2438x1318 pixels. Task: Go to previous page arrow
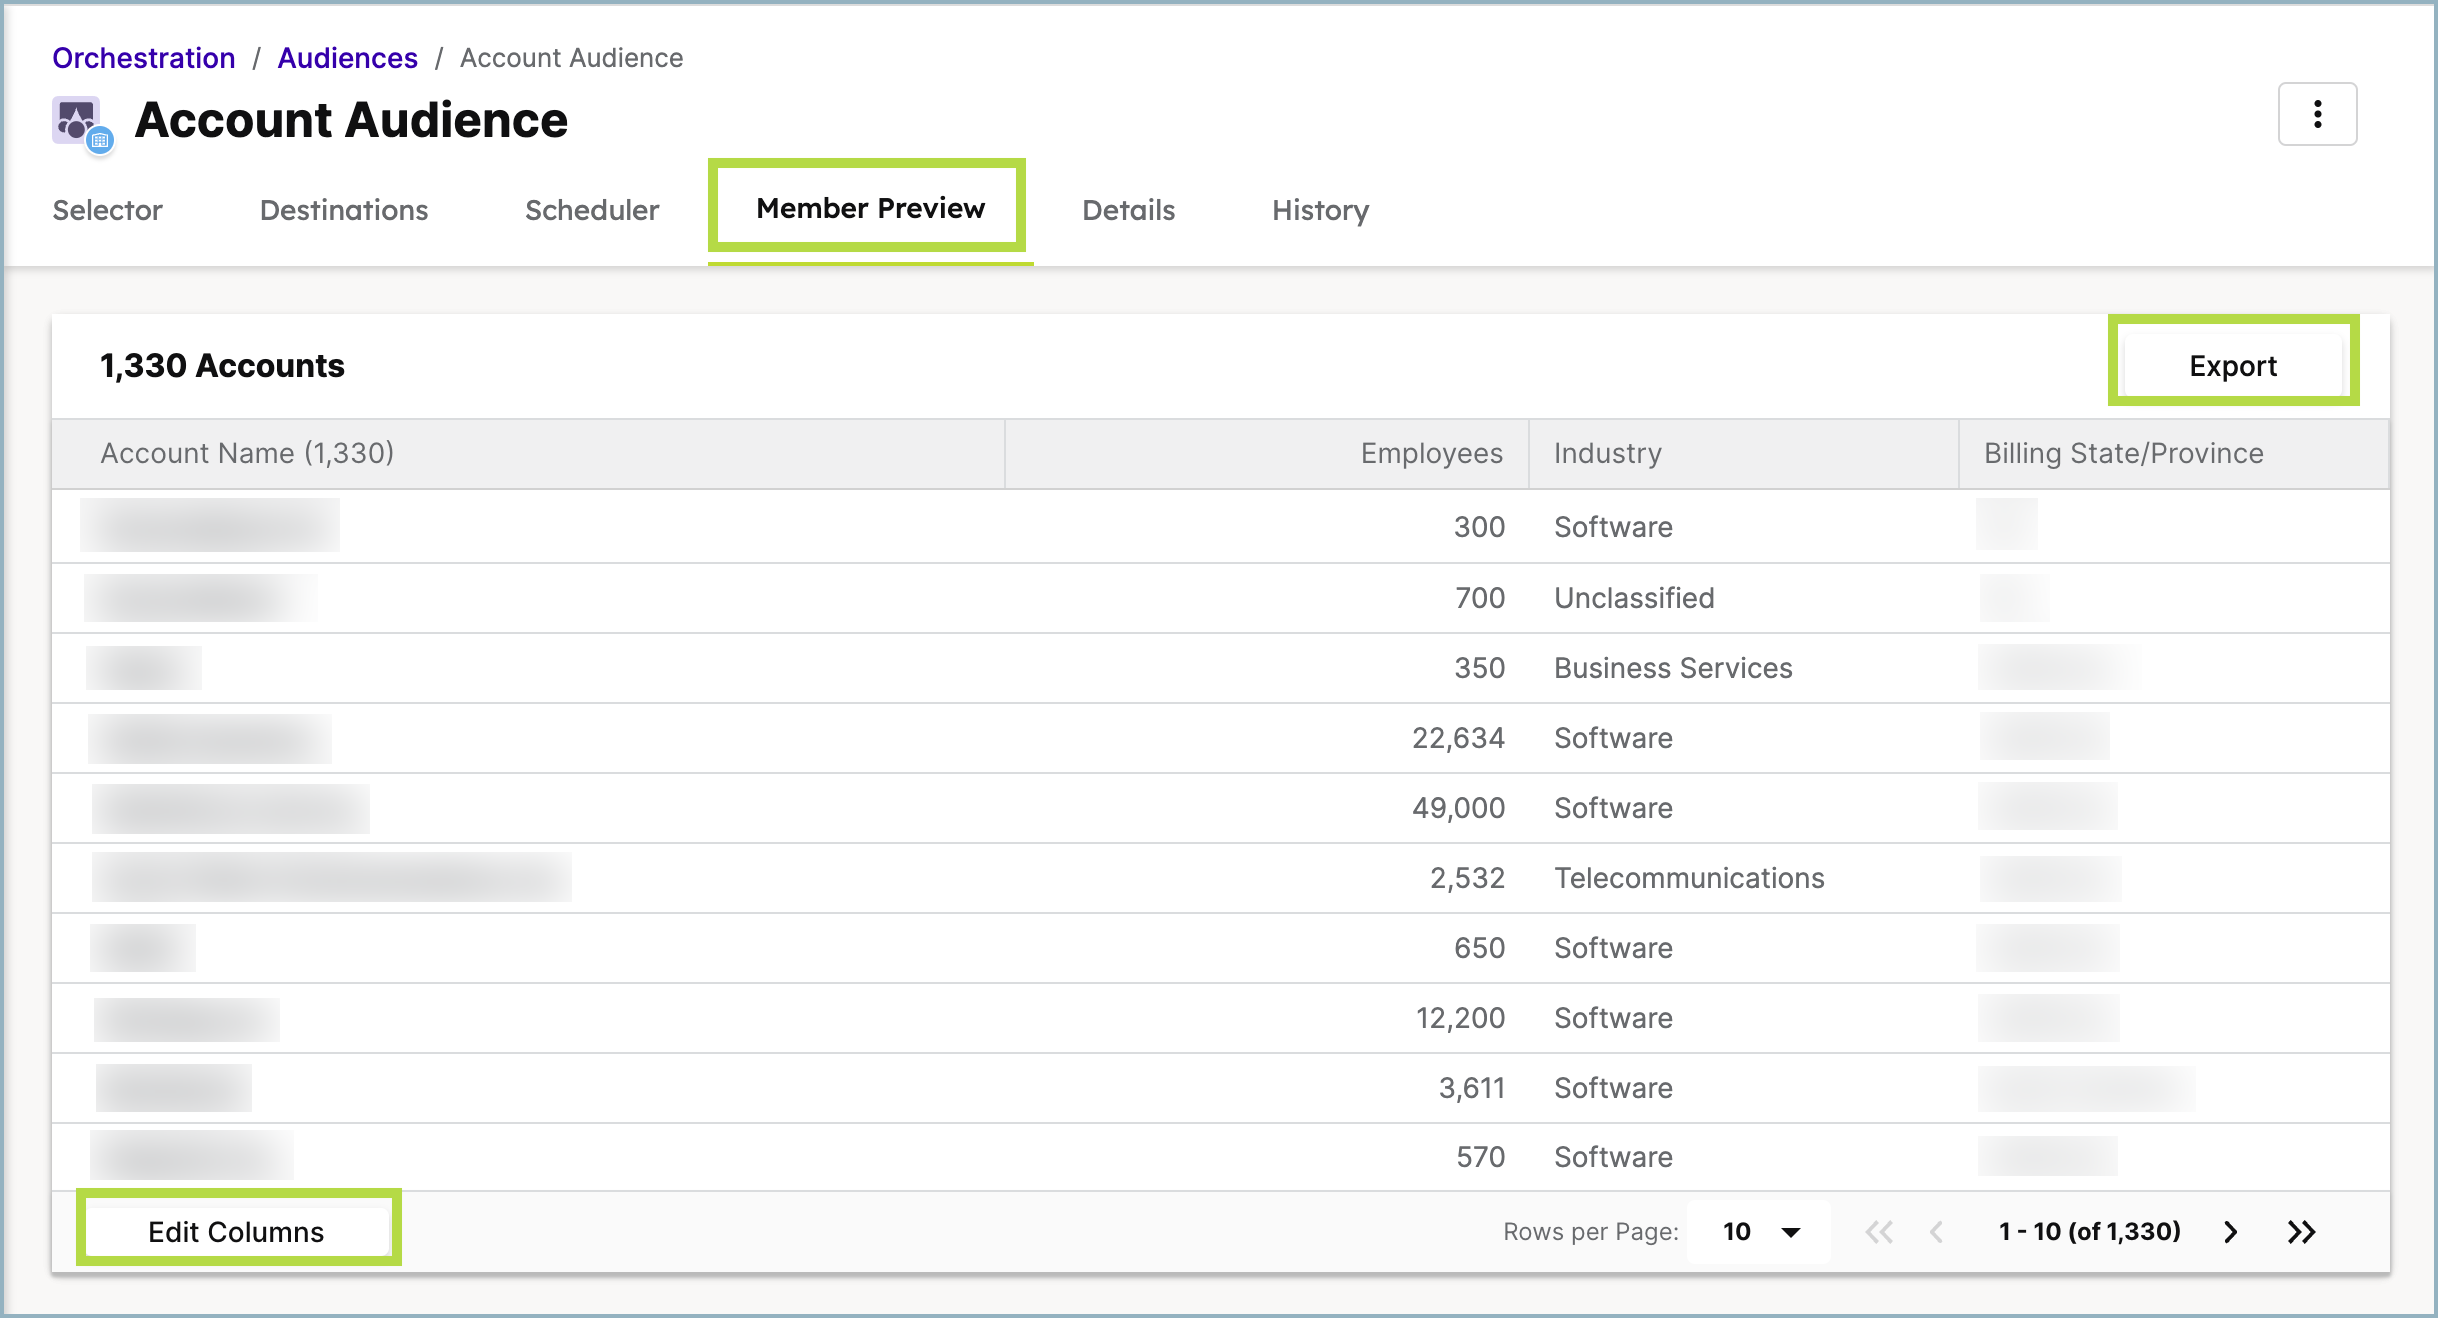click(x=1937, y=1232)
